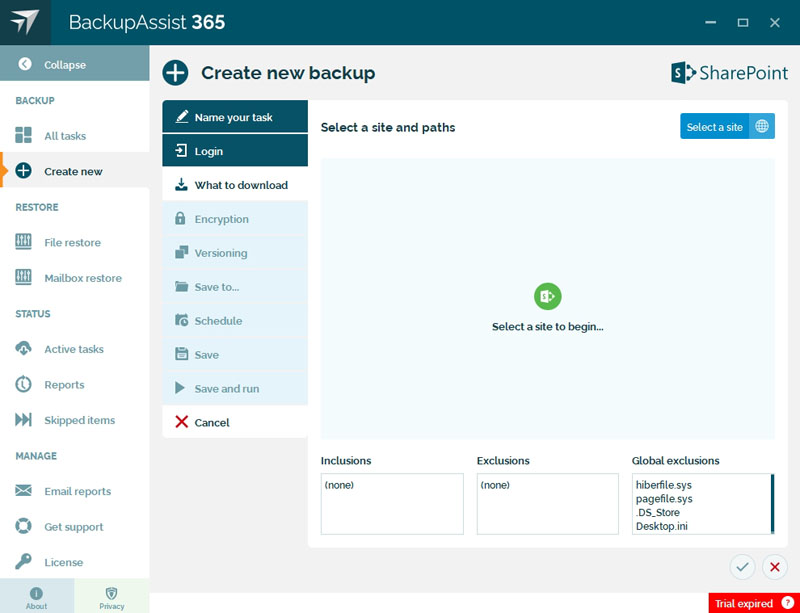Viewport: 800px width, 613px height.
Task: Click the SharePoint logo at top right
Action: point(730,72)
